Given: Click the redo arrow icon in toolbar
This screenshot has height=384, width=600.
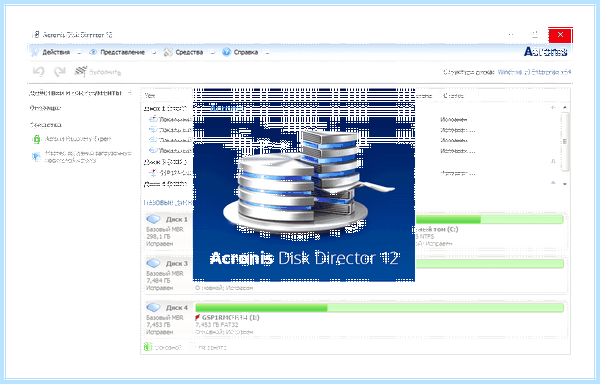Looking at the screenshot, I should 59,72.
